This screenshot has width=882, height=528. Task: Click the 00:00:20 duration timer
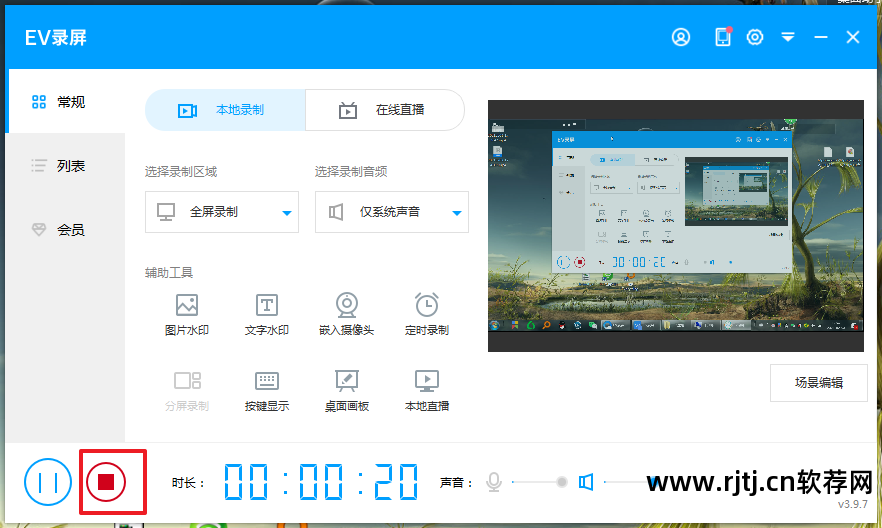click(321, 482)
